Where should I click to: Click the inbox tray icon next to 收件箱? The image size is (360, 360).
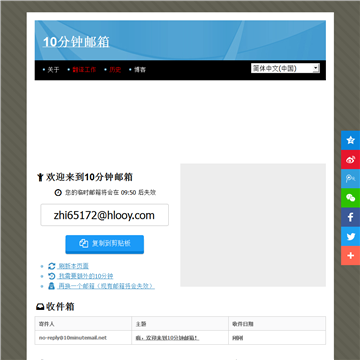tap(40, 307)
